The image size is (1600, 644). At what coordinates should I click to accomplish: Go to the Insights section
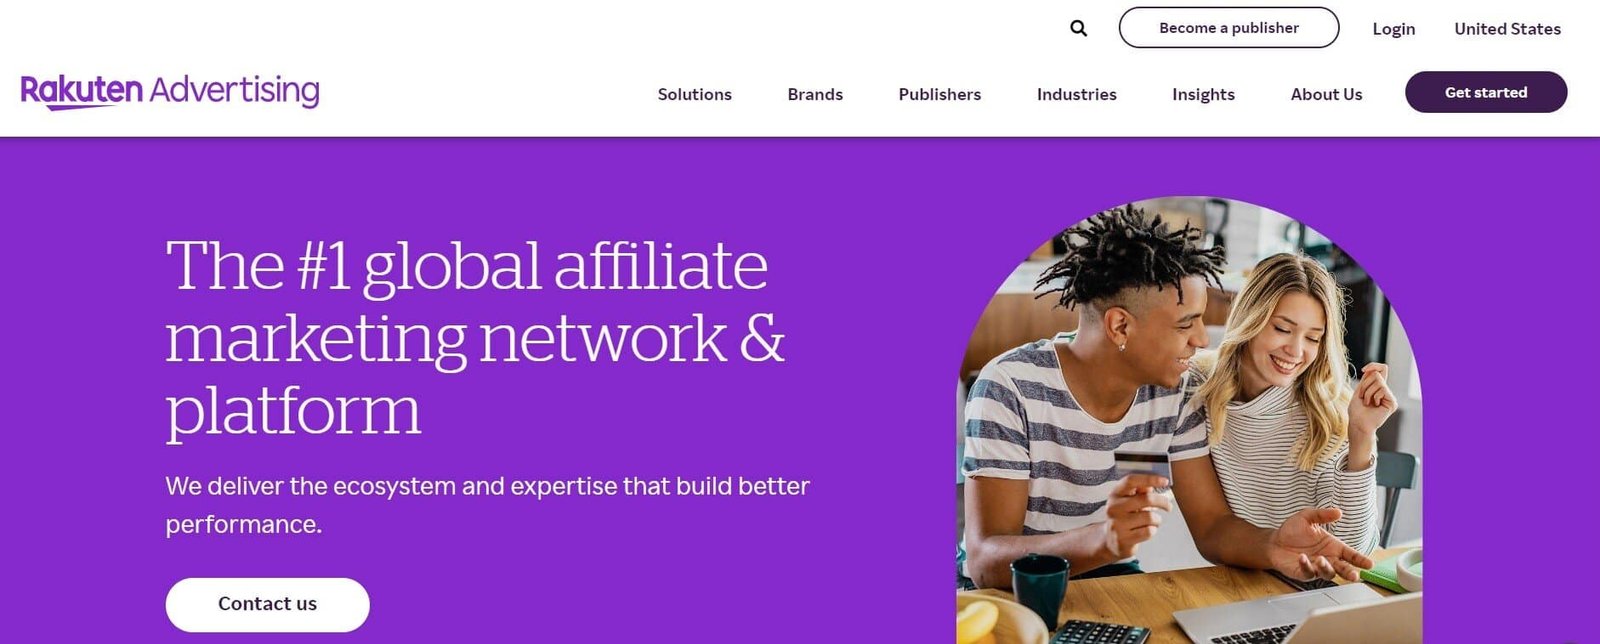(x=1203, y=94)
